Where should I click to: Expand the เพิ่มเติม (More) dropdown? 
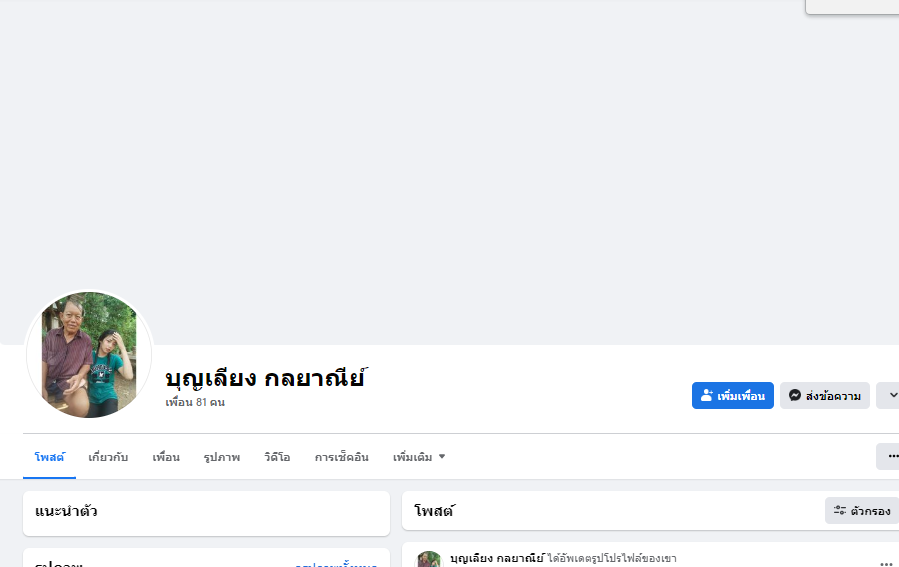419,457
